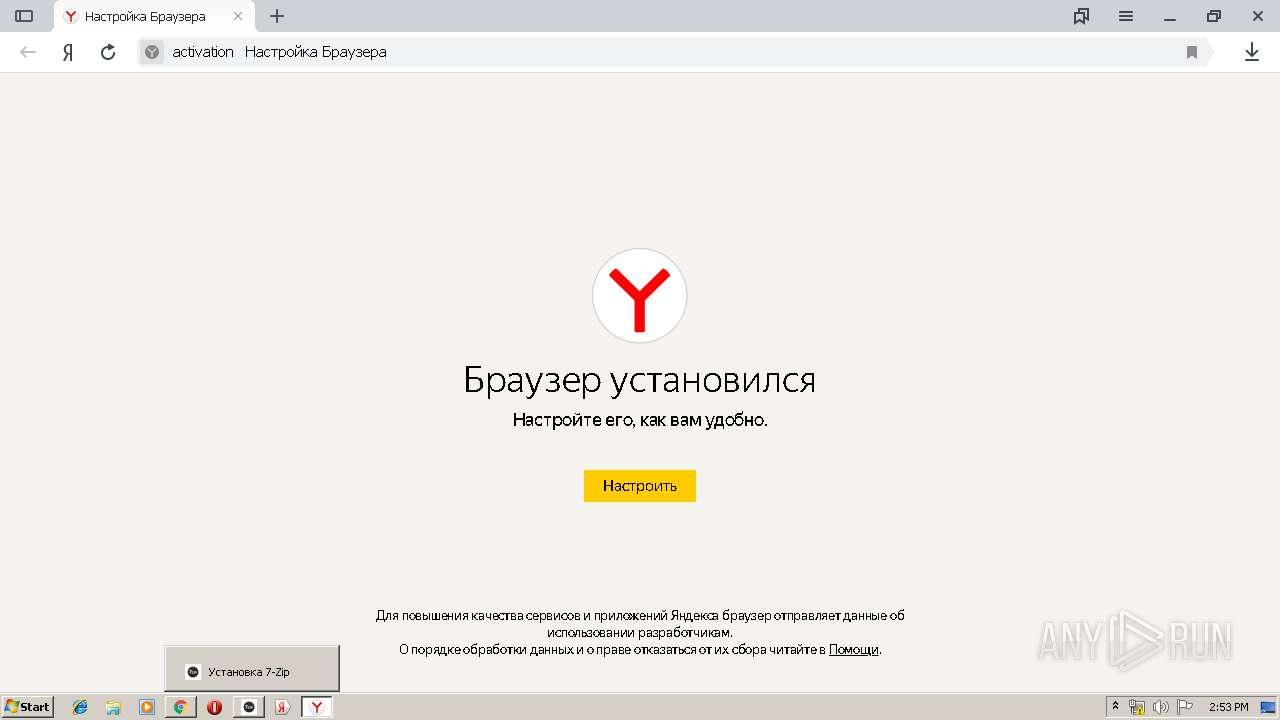The image size is (1280, 720).
Task: Launch Internet Explorer from taskbar
Action: pyautogui.click(x=80, y=707)
